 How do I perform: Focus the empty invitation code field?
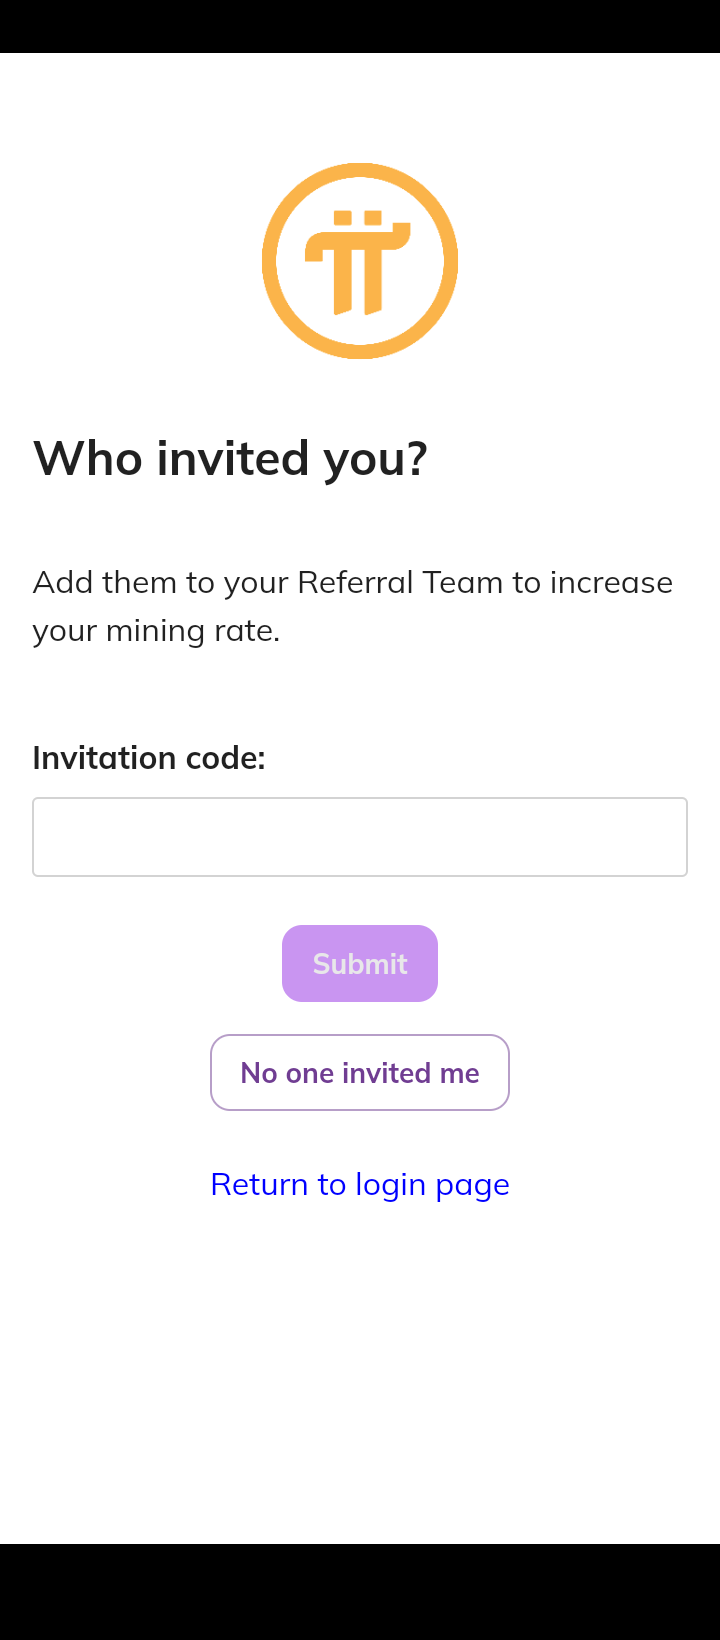[x=360, y=837]
